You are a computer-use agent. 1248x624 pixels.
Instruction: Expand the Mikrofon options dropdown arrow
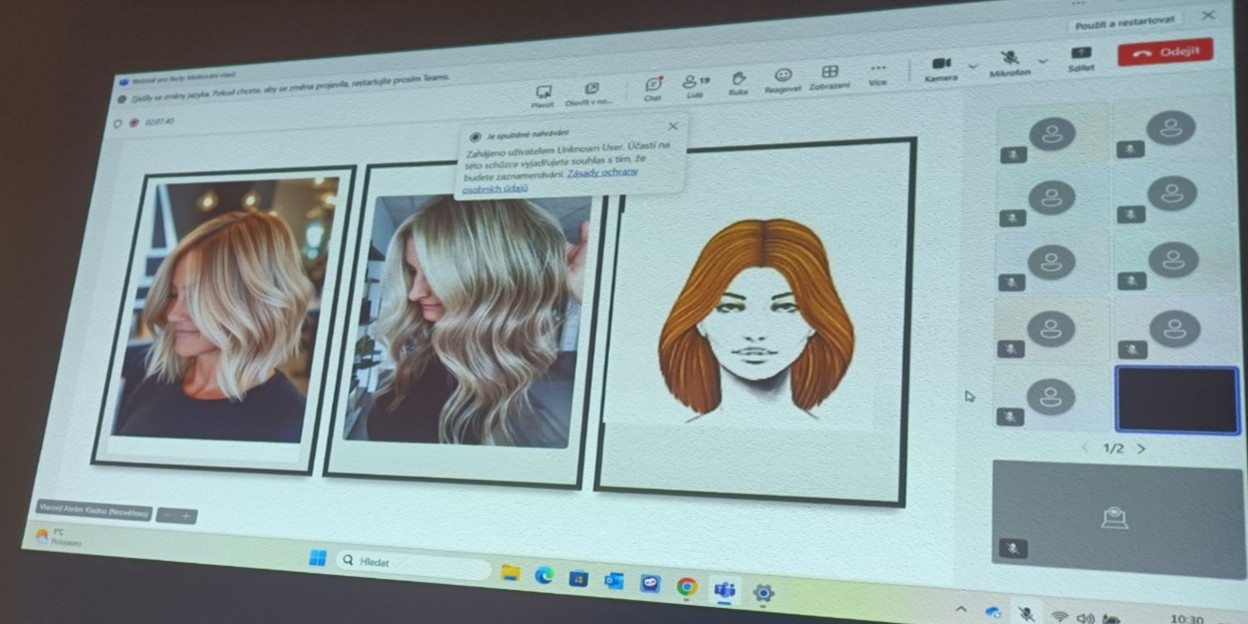pos(1042,62)
